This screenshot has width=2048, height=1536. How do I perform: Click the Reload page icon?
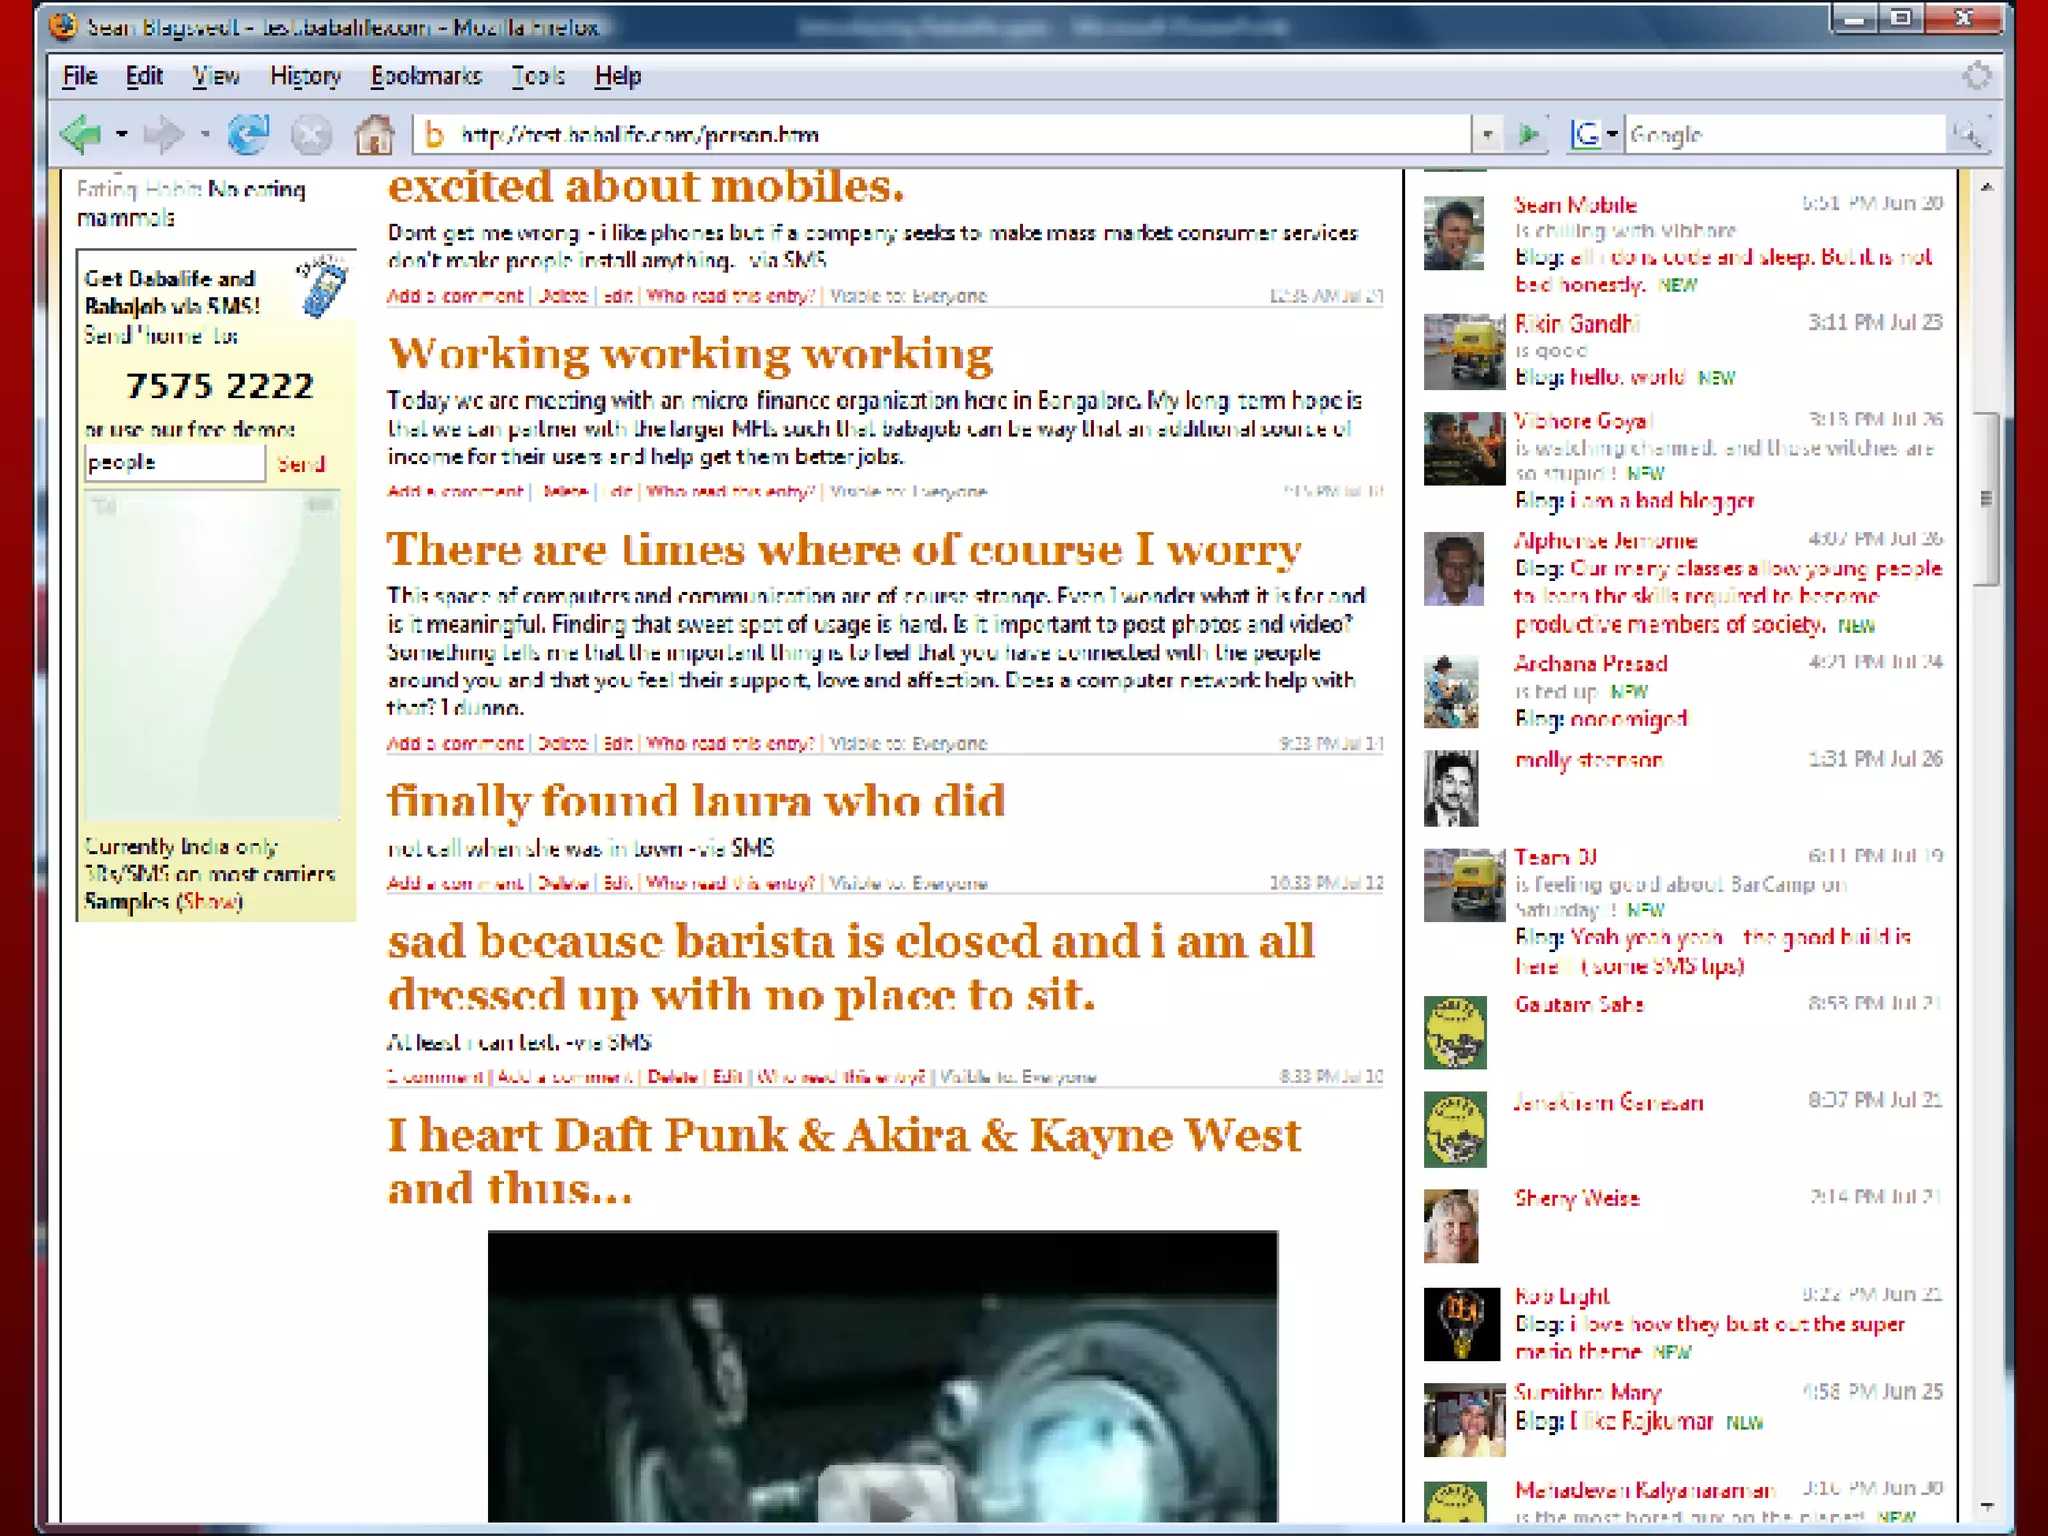point(248,134)
